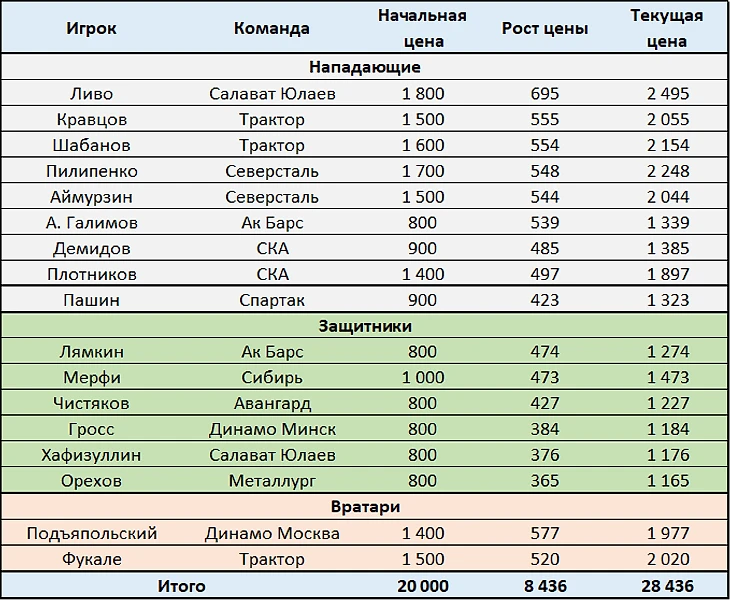The height and width of the screenshot is (600, 730).
Task: Select the Демидов player name cell
Action: point(91,249)
